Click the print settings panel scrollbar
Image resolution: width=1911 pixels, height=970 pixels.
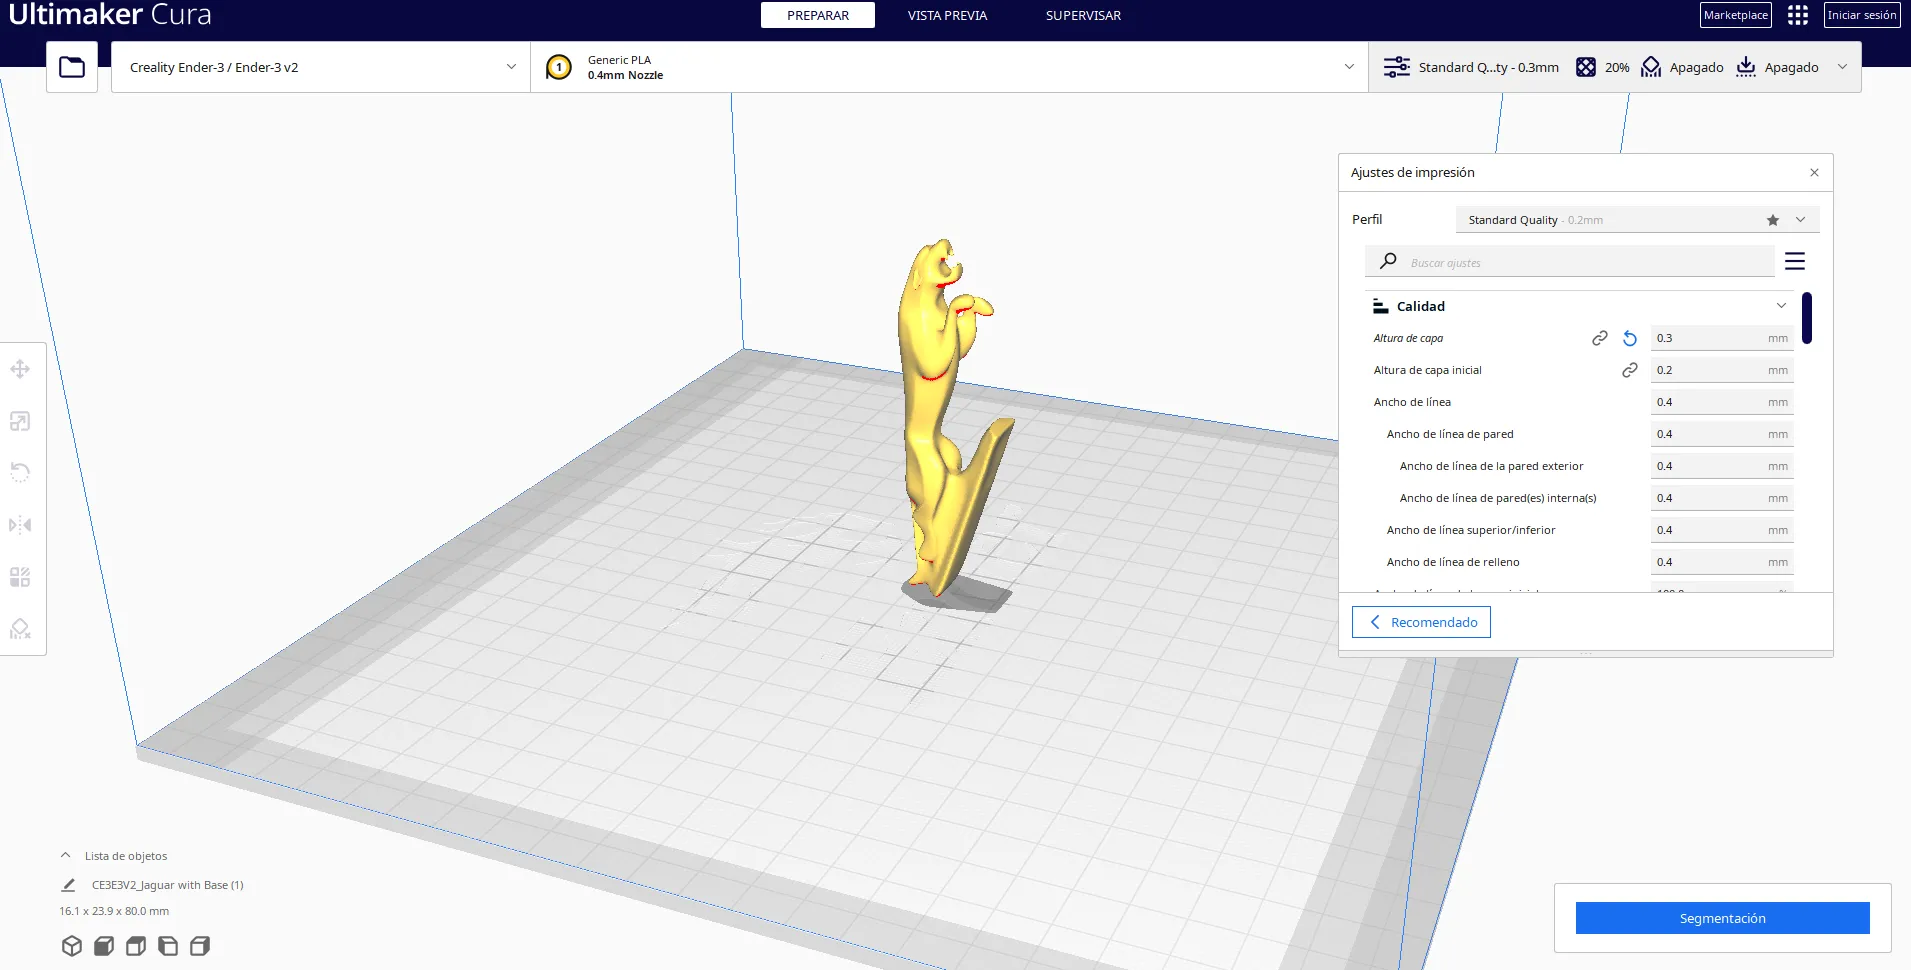(1807, 318)
